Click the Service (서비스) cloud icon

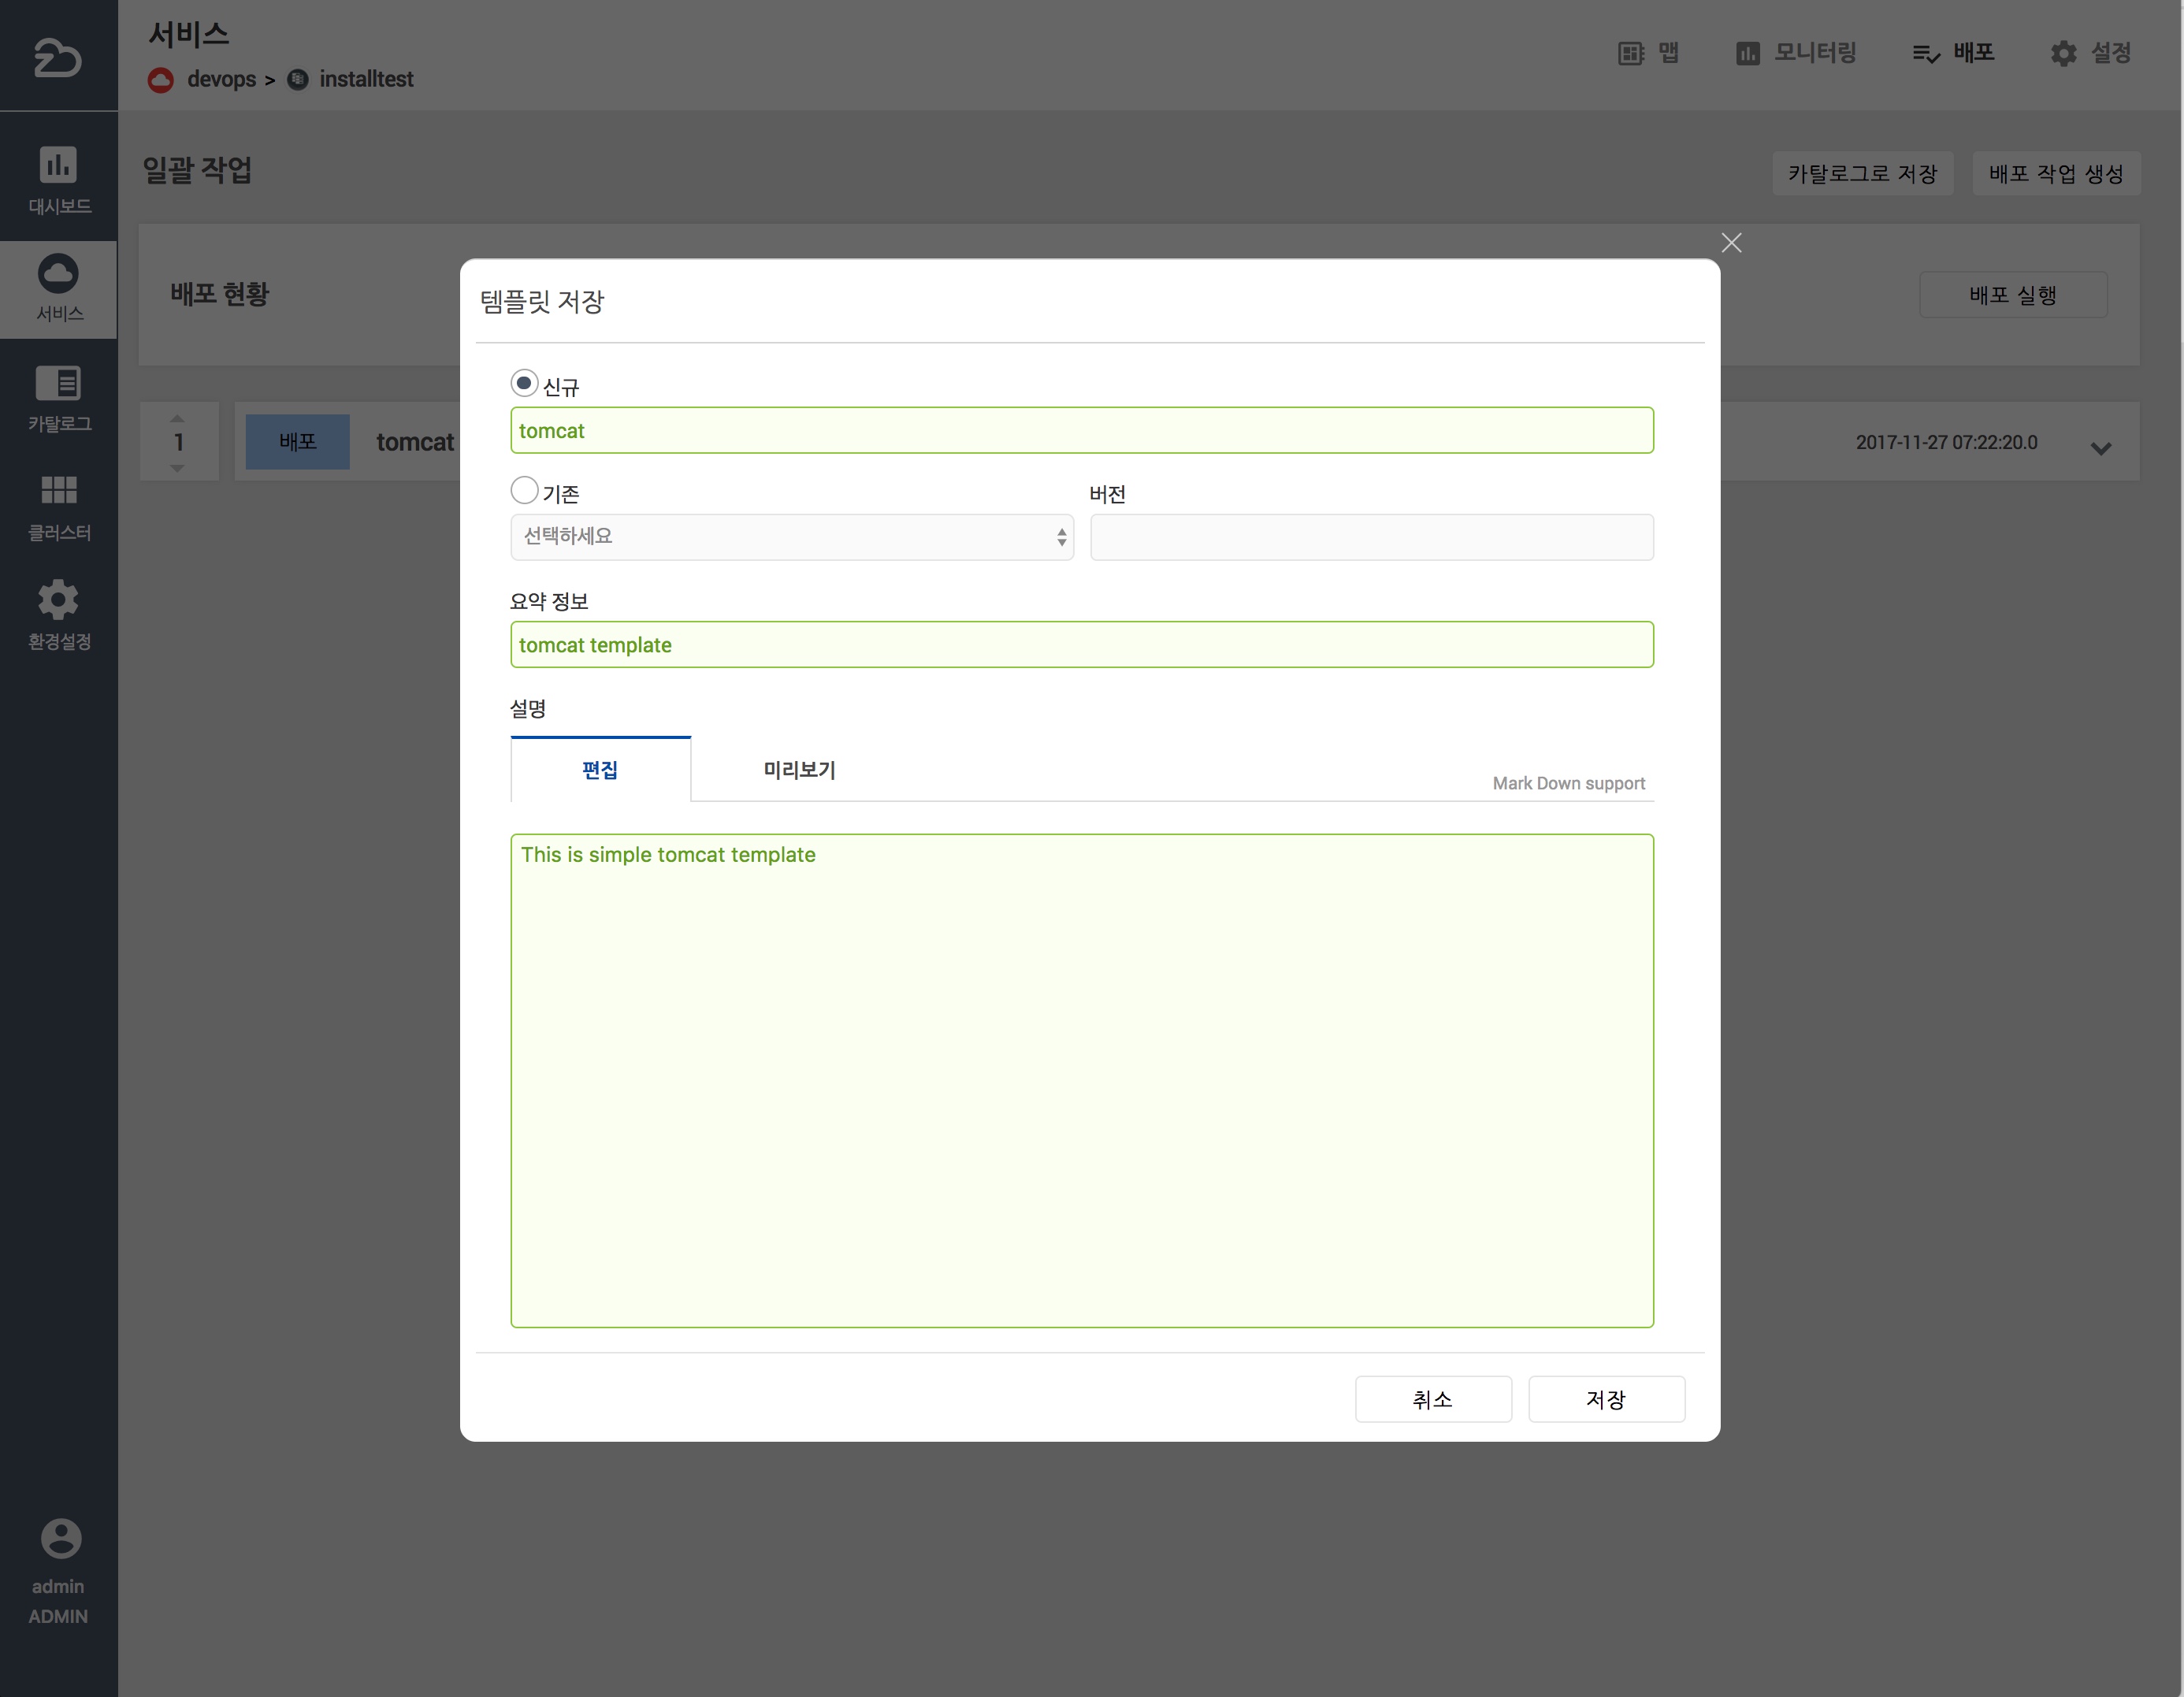point(58,273)
